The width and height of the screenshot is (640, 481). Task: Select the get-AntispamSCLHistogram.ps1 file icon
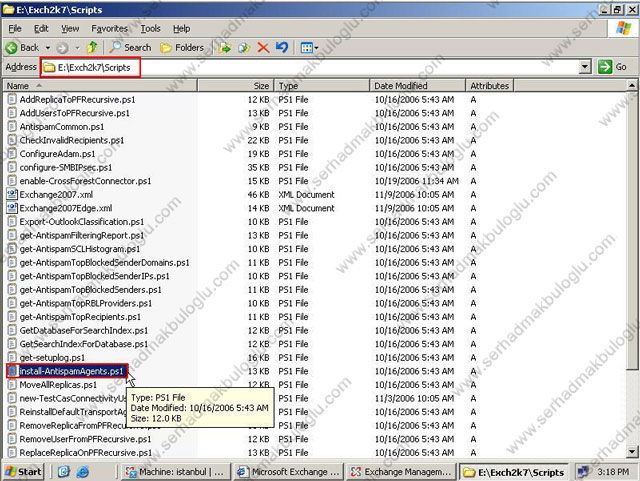12,249
